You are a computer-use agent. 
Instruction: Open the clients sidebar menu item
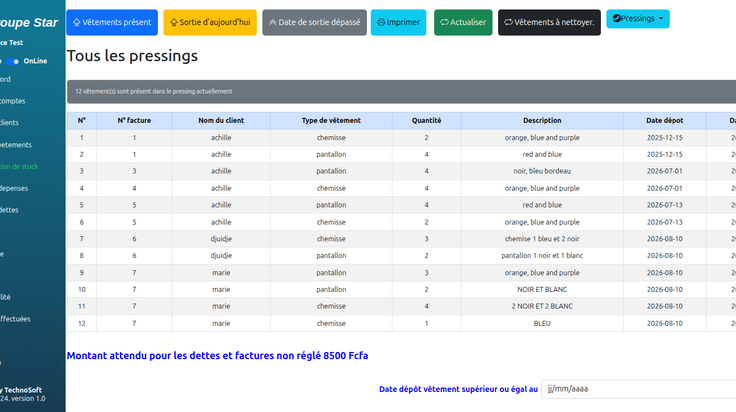click(x=9, y=122)
